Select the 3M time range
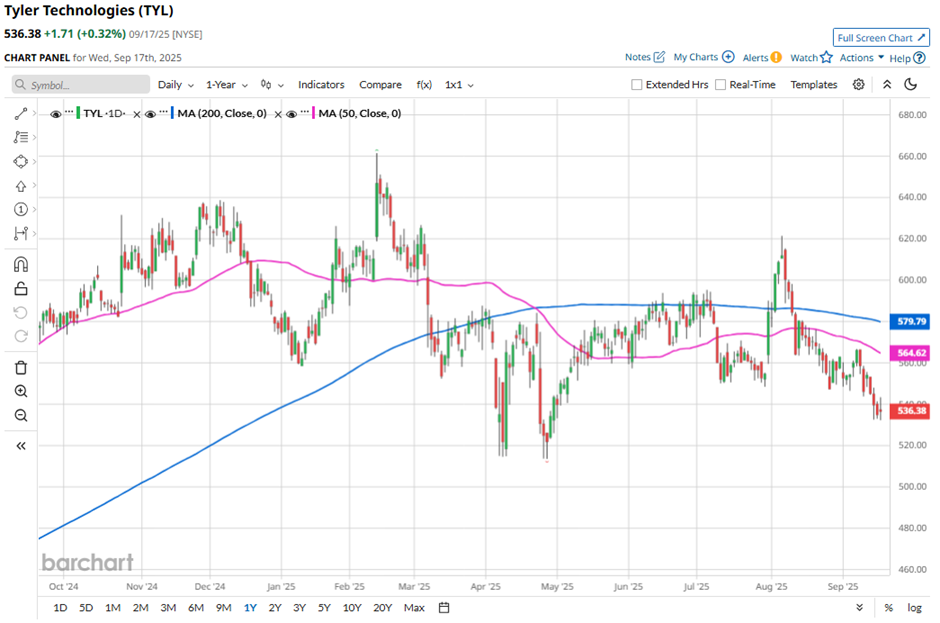 click(168, 607)
